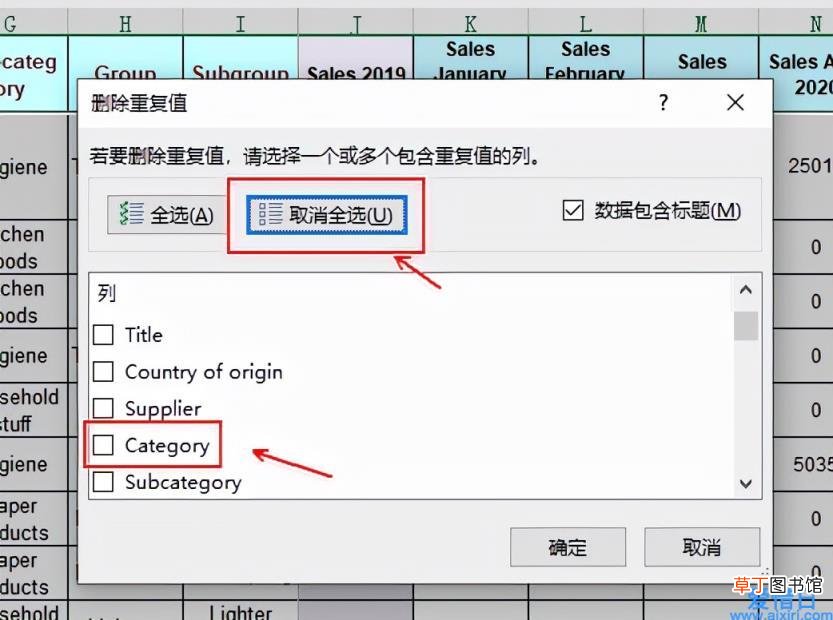Check the Subcategory column checkbox

coord(103,482)
